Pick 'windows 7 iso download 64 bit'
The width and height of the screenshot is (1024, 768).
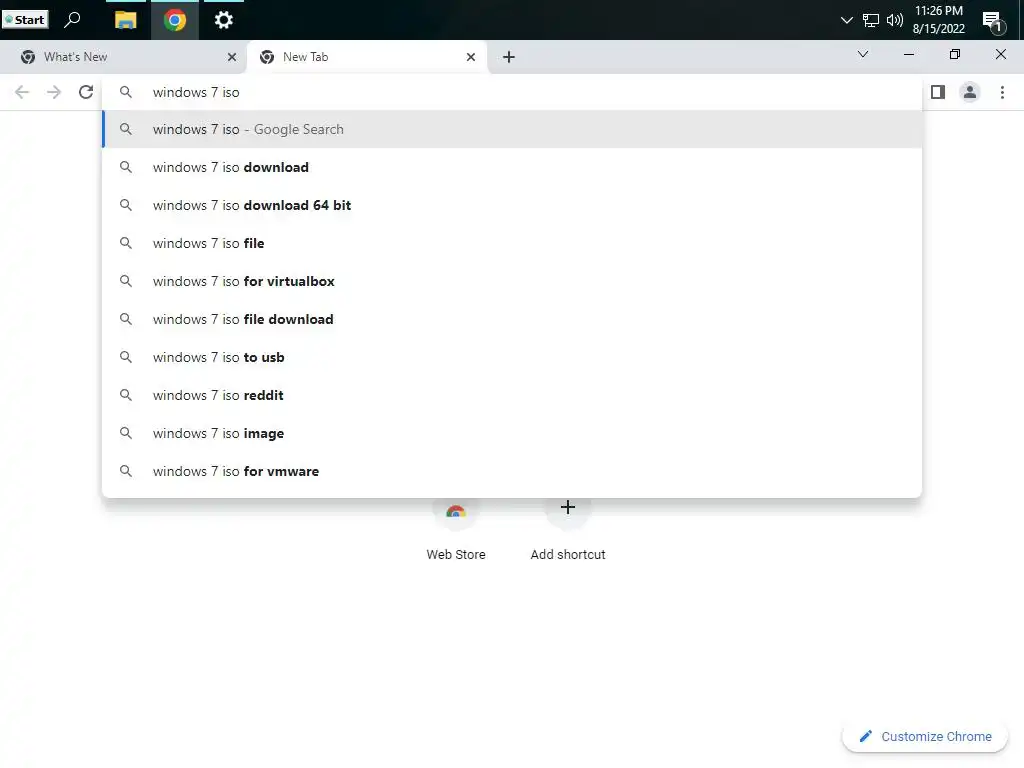pyautogui.click(x=512, y=205)
